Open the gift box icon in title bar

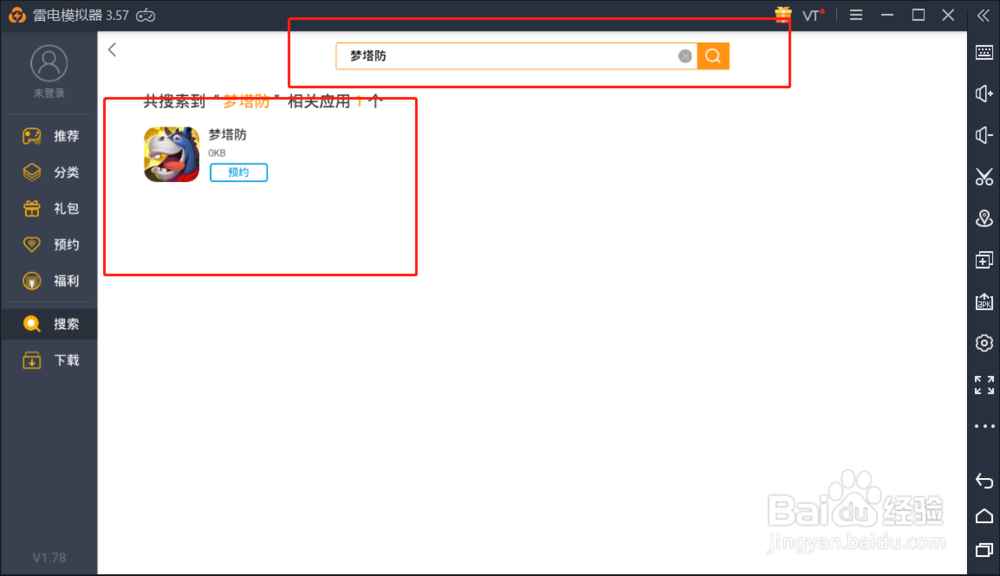click(783, 14)
